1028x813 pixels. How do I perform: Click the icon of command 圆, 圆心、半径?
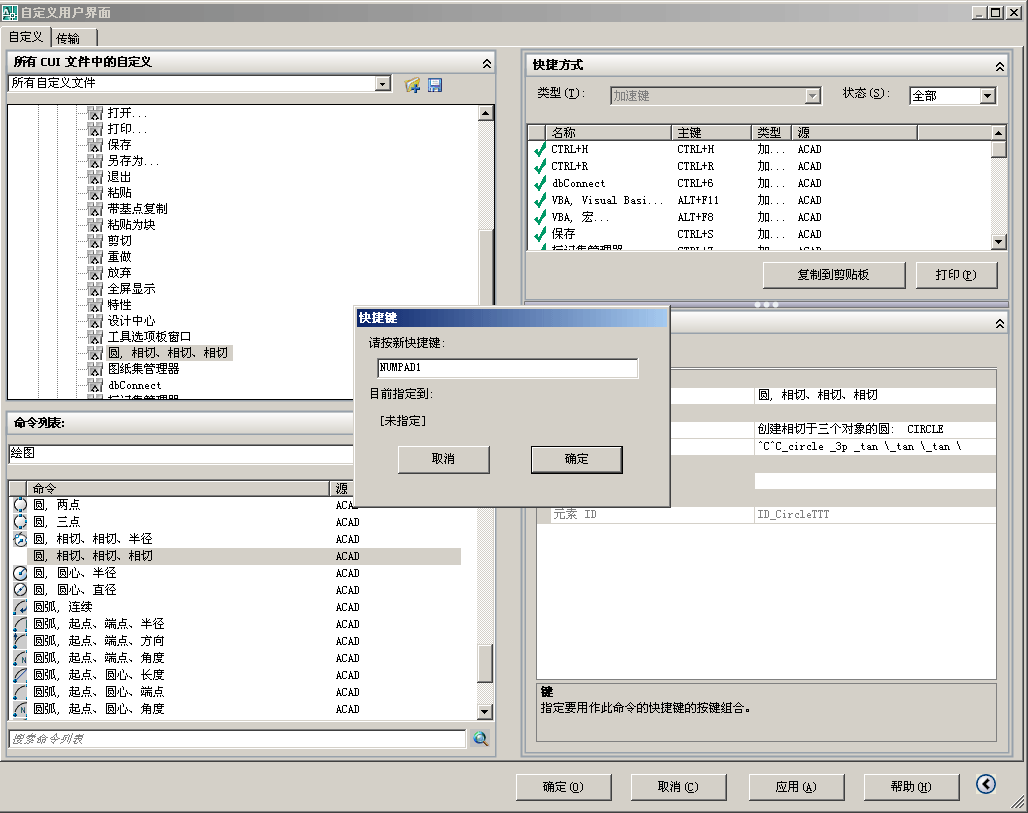(x=20, y=573)
